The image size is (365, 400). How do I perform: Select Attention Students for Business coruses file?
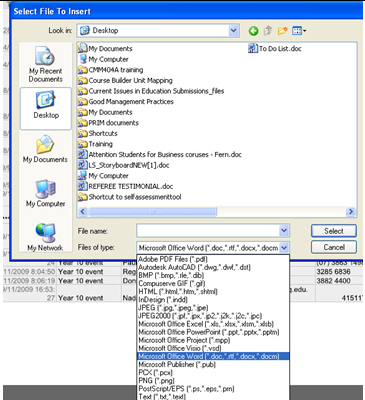[x=160, y=155]
